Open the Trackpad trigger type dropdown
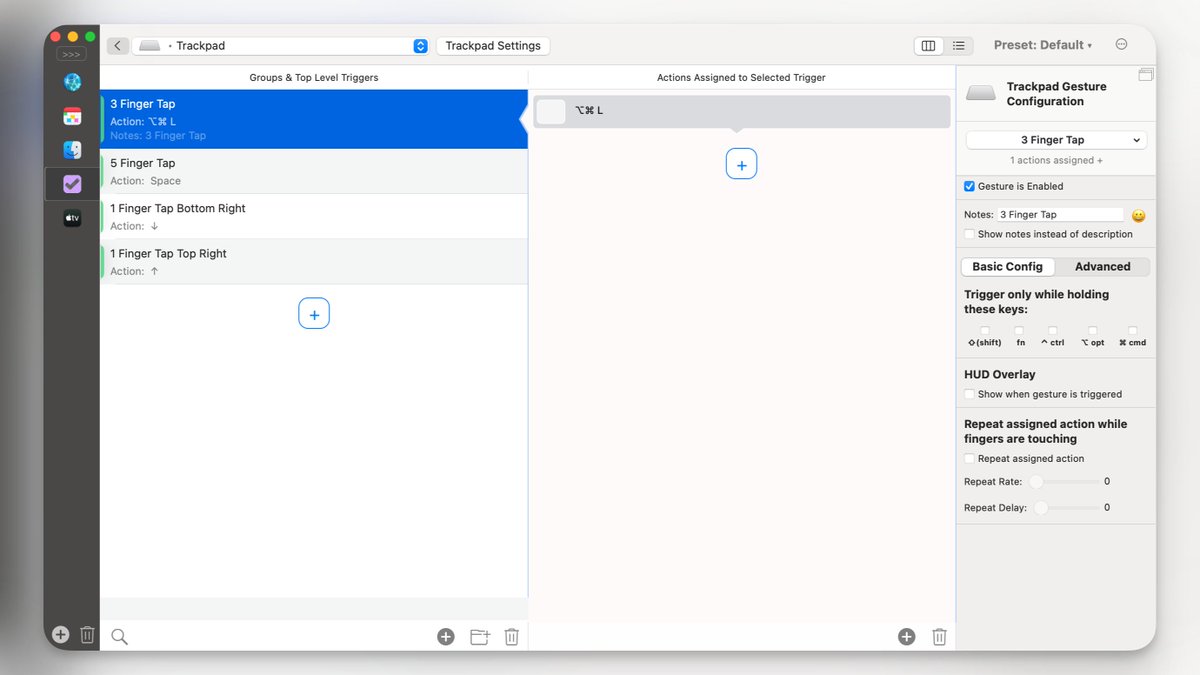The width and height of the screenshot is (1200, 675). (x=281, y=46)
